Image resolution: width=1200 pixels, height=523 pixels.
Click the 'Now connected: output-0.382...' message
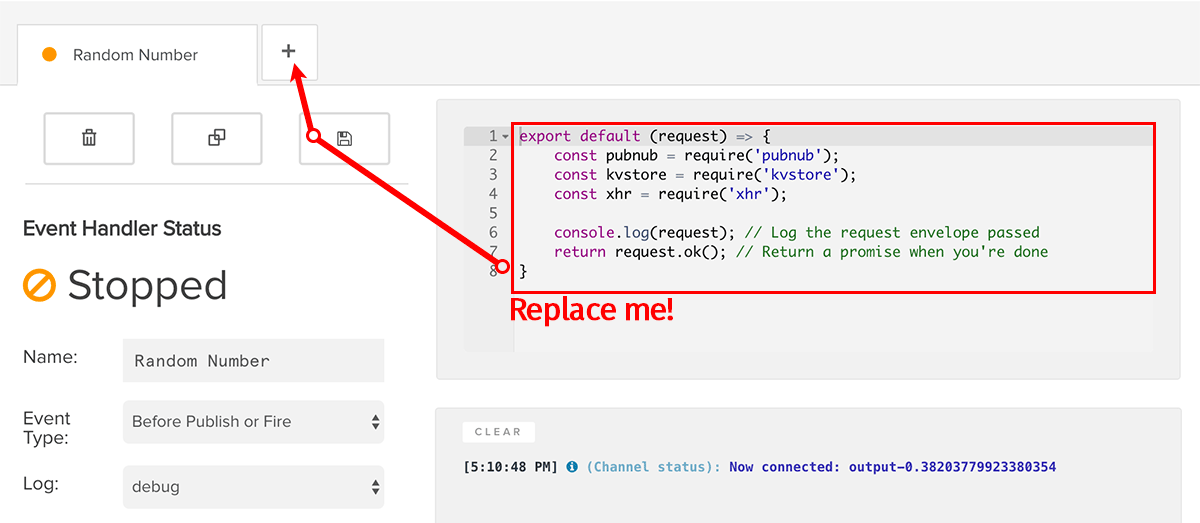coord(892,467)
